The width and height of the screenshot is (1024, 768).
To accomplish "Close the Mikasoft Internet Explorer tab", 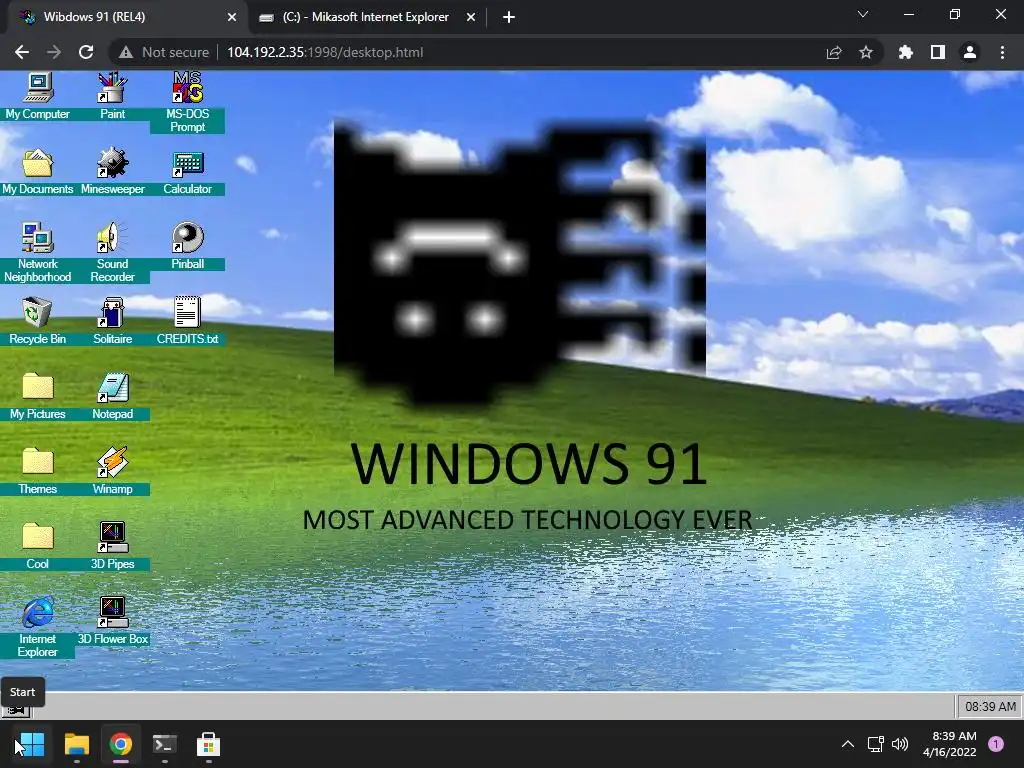I will pos(471,17).
